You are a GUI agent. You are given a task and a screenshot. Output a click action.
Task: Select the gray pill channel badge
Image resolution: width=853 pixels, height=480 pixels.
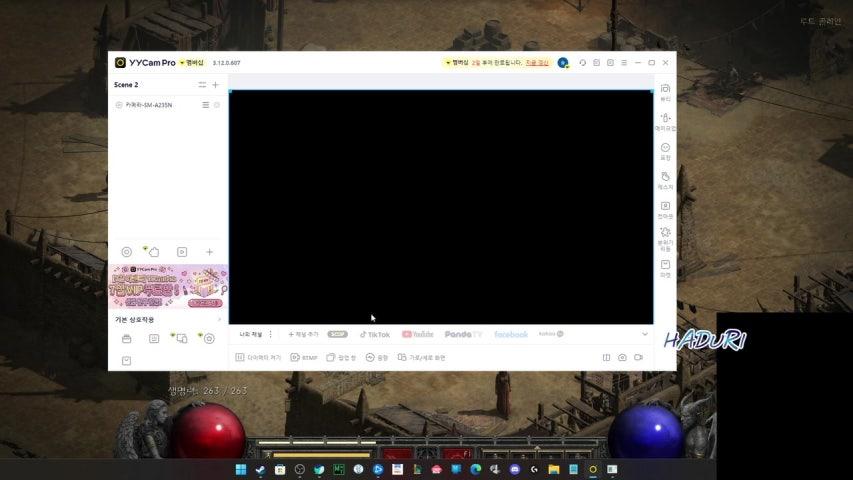[337, 334]
